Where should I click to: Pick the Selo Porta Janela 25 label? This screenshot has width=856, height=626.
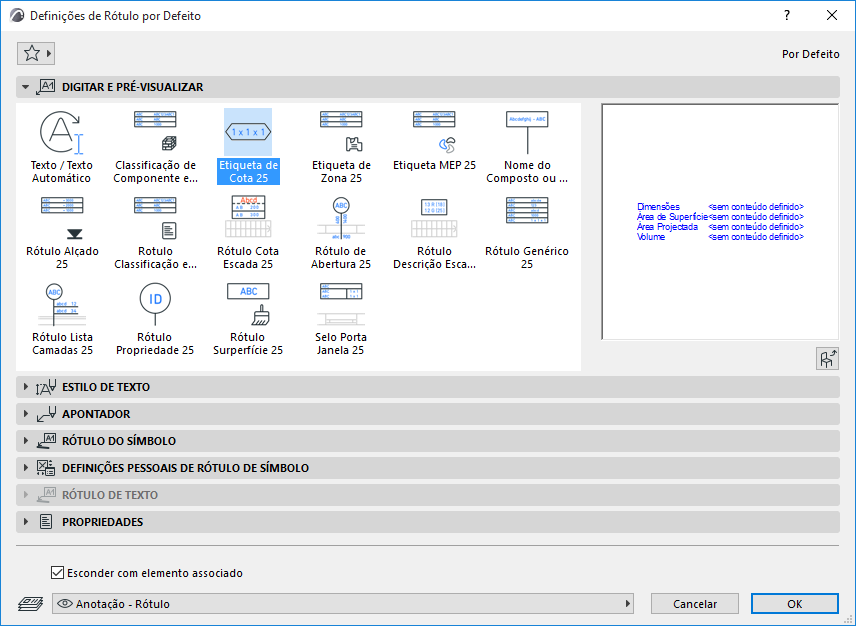point(341,319)
